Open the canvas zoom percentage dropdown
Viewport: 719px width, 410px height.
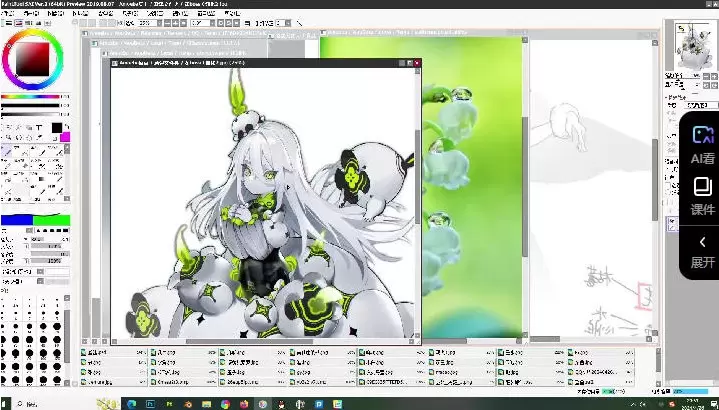[x=160, y=22]
